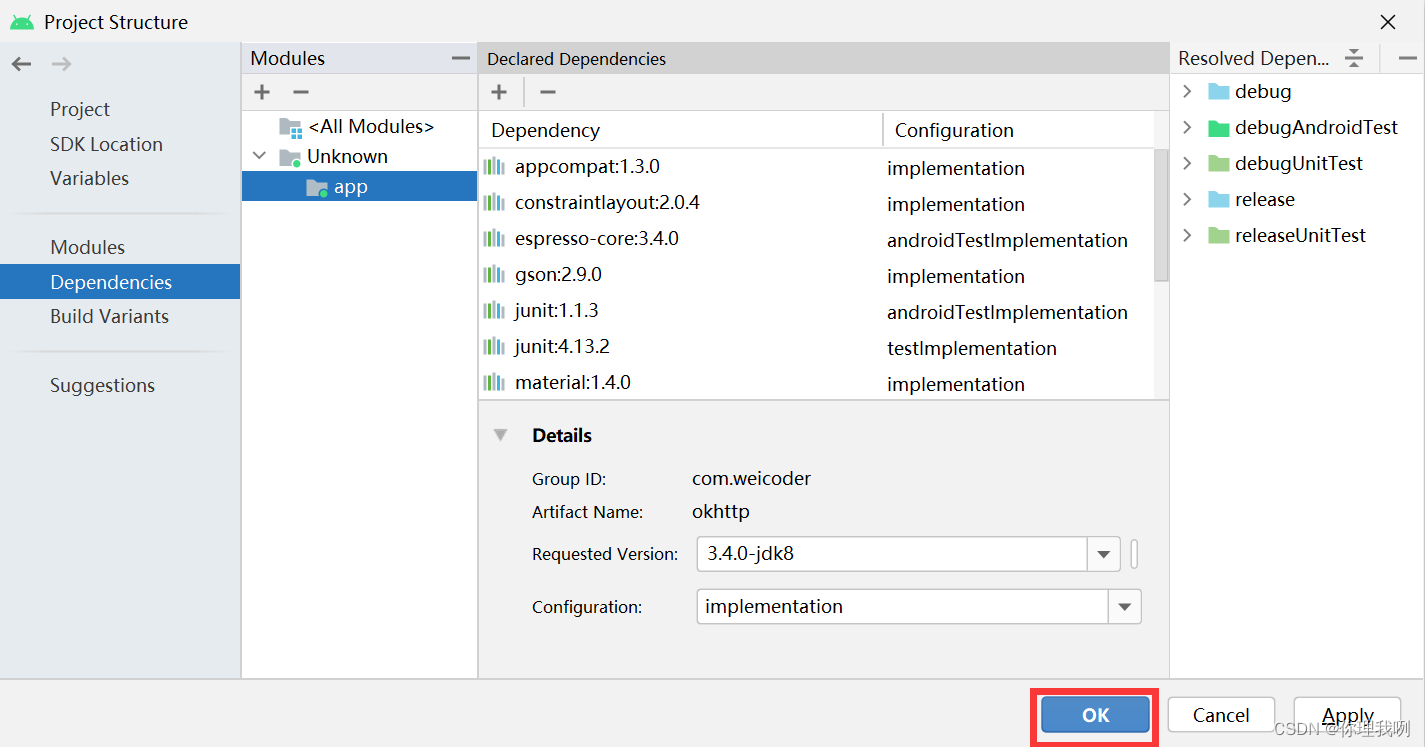Collapse the Details section
This screenshot has width=1425, height=747.
click(500, 435)
